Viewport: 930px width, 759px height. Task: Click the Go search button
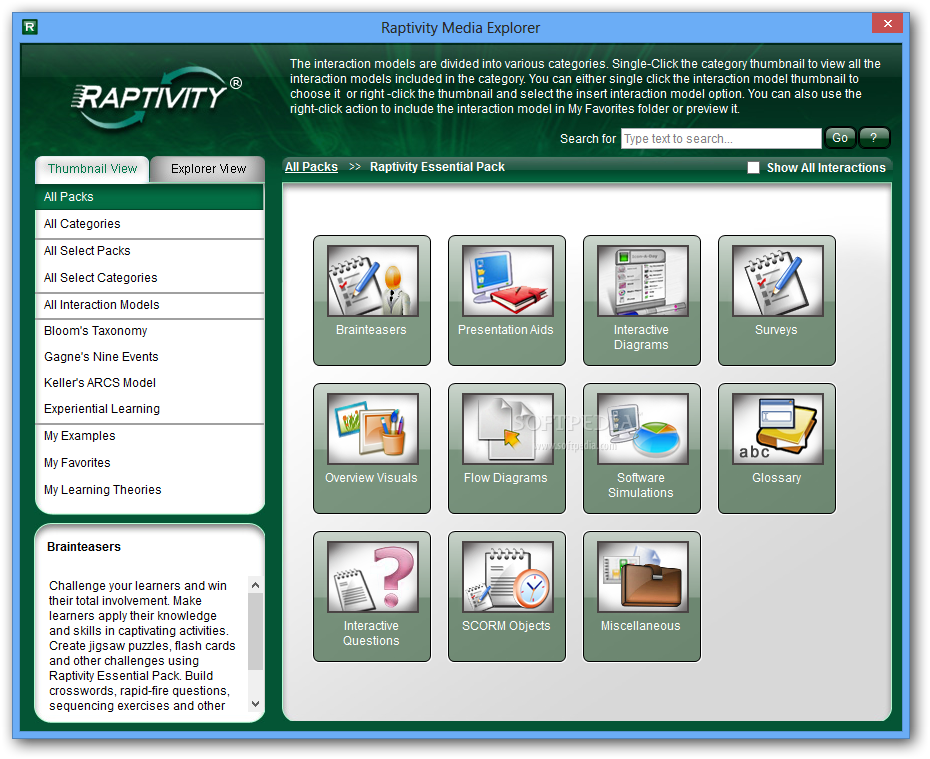coord(840,138)
